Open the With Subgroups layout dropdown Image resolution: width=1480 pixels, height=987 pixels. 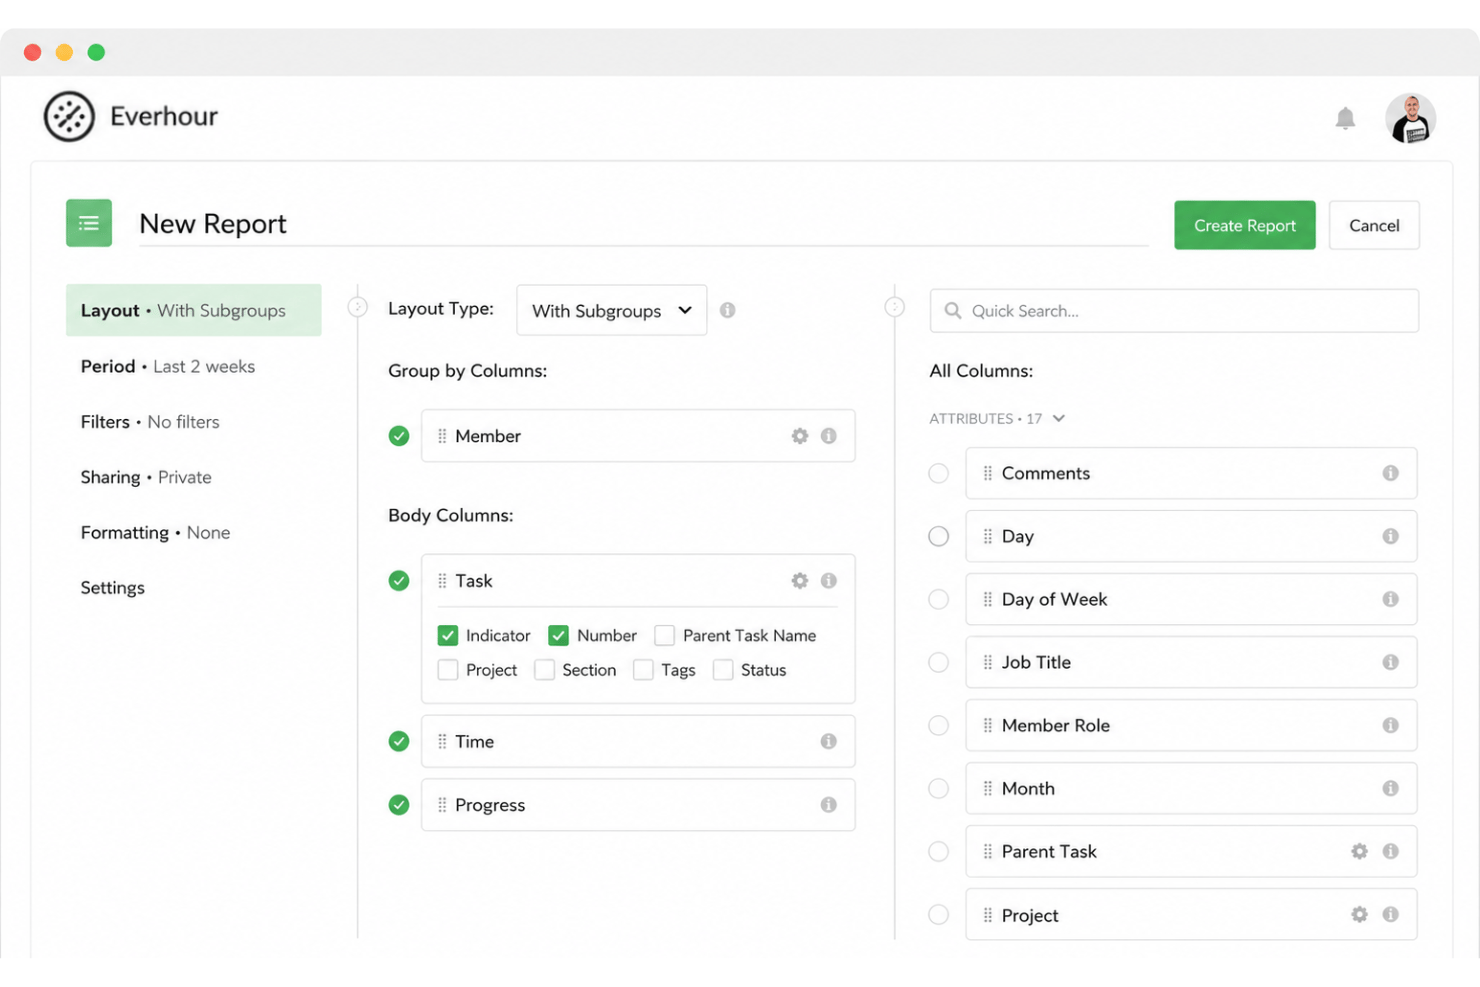pyautogui.click(x=612, y=310)
